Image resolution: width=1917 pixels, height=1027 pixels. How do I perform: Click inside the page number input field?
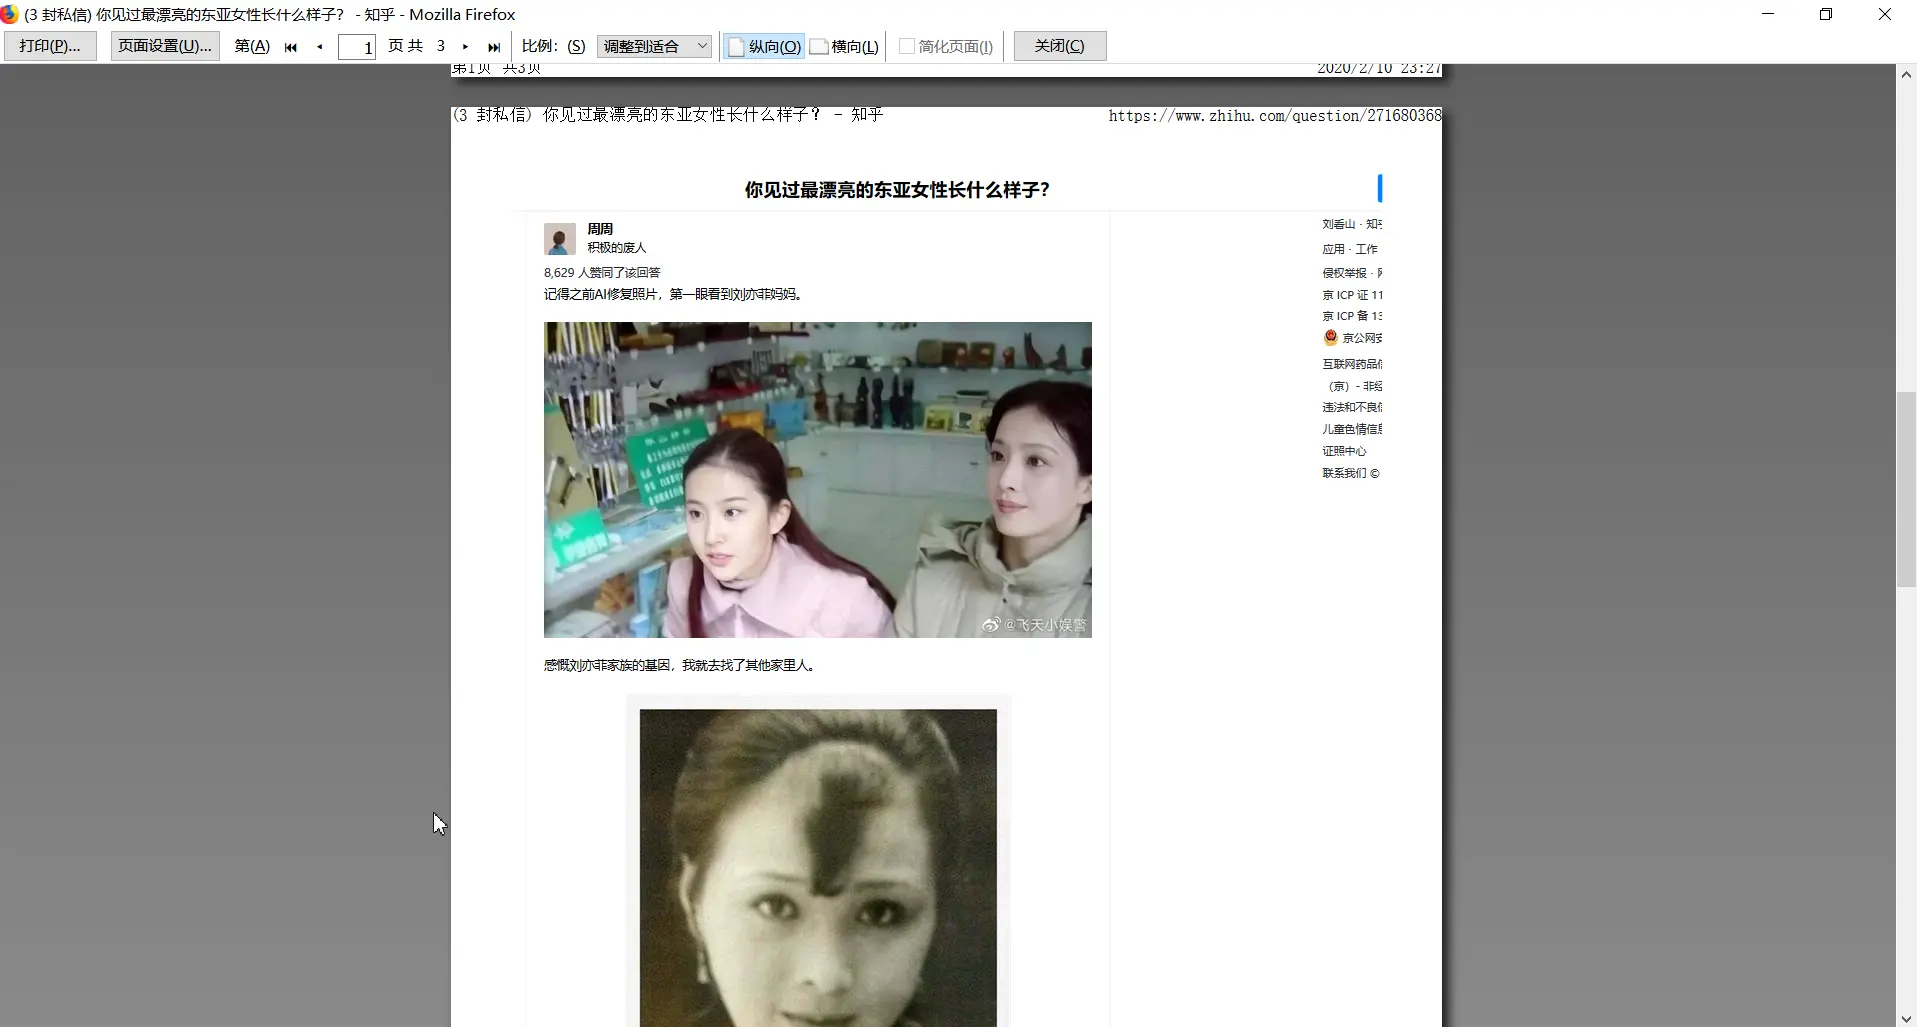pos(357,46)
